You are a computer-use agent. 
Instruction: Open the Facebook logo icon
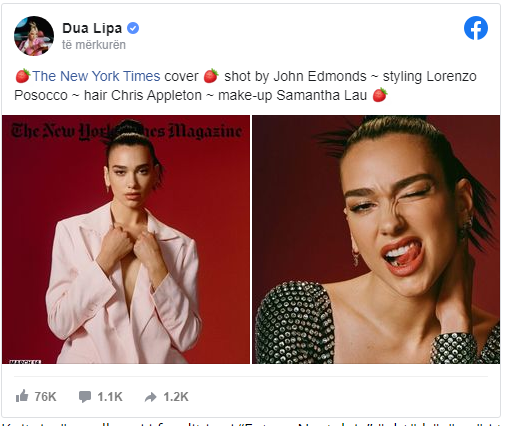coord(476,28)
